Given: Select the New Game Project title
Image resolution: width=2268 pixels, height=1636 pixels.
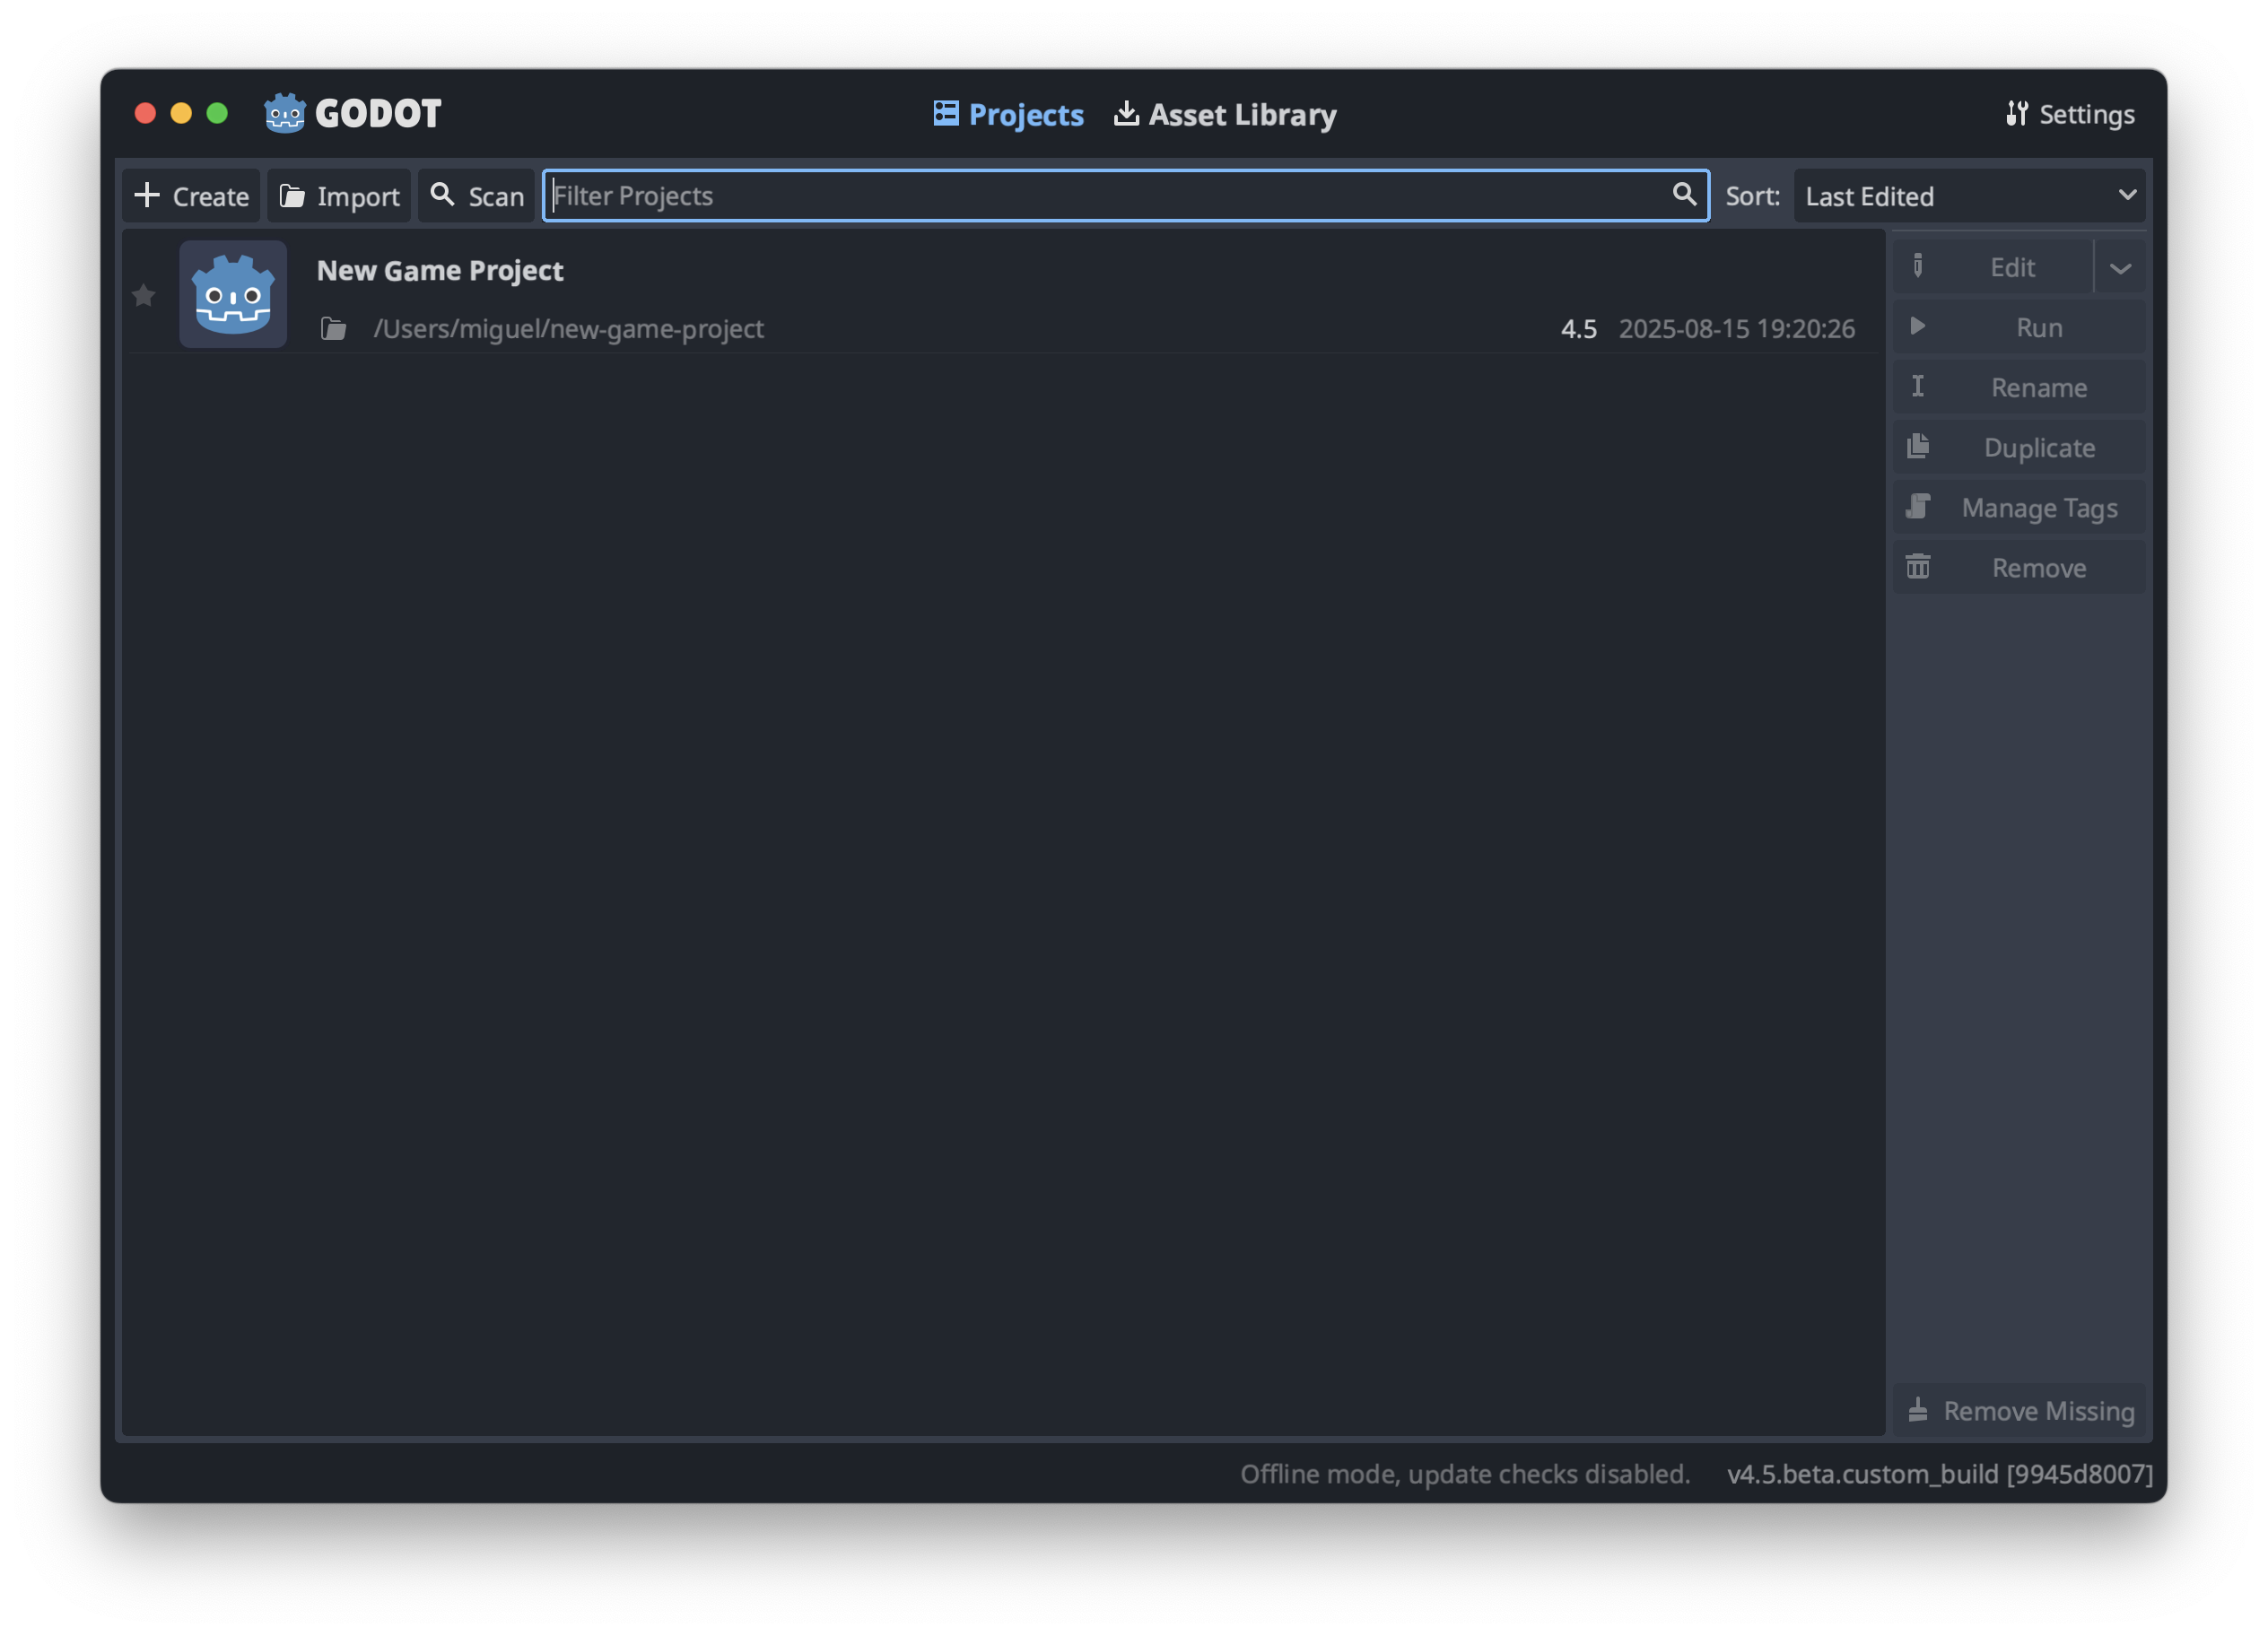Looking at the screenshot, I should [x=440, y=270].
